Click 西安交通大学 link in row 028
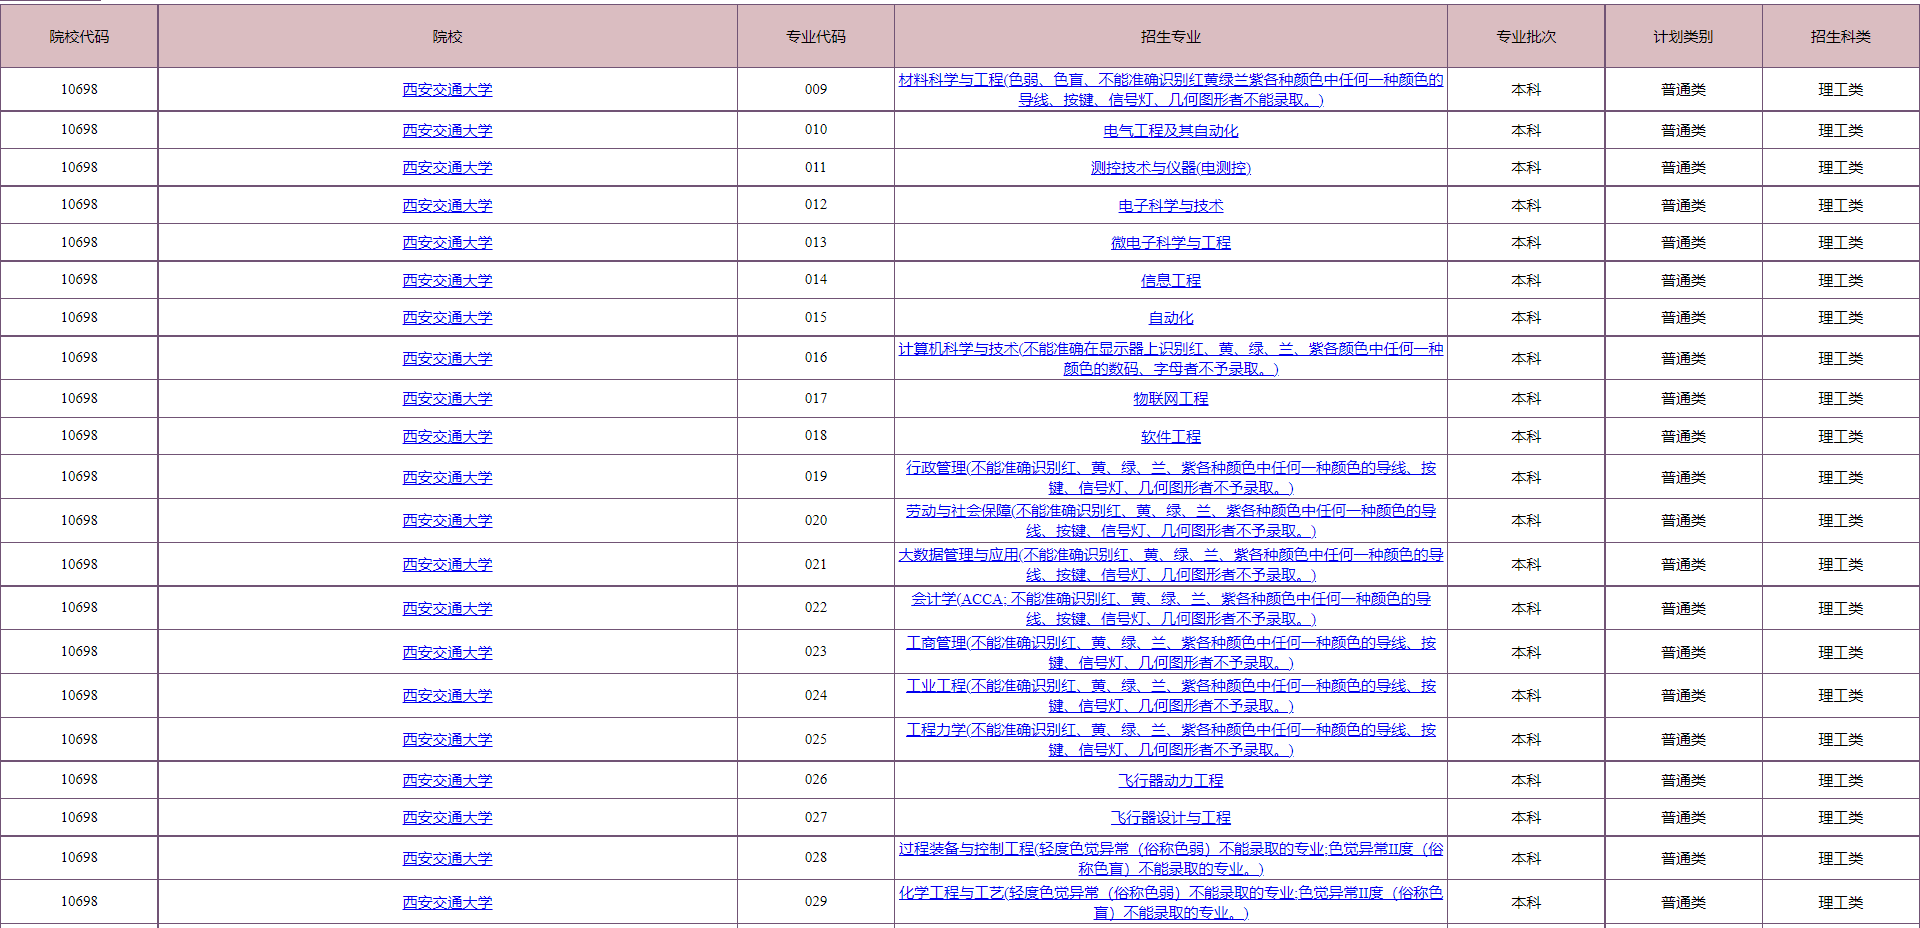 pyautogui.click(x=447, y=859)
